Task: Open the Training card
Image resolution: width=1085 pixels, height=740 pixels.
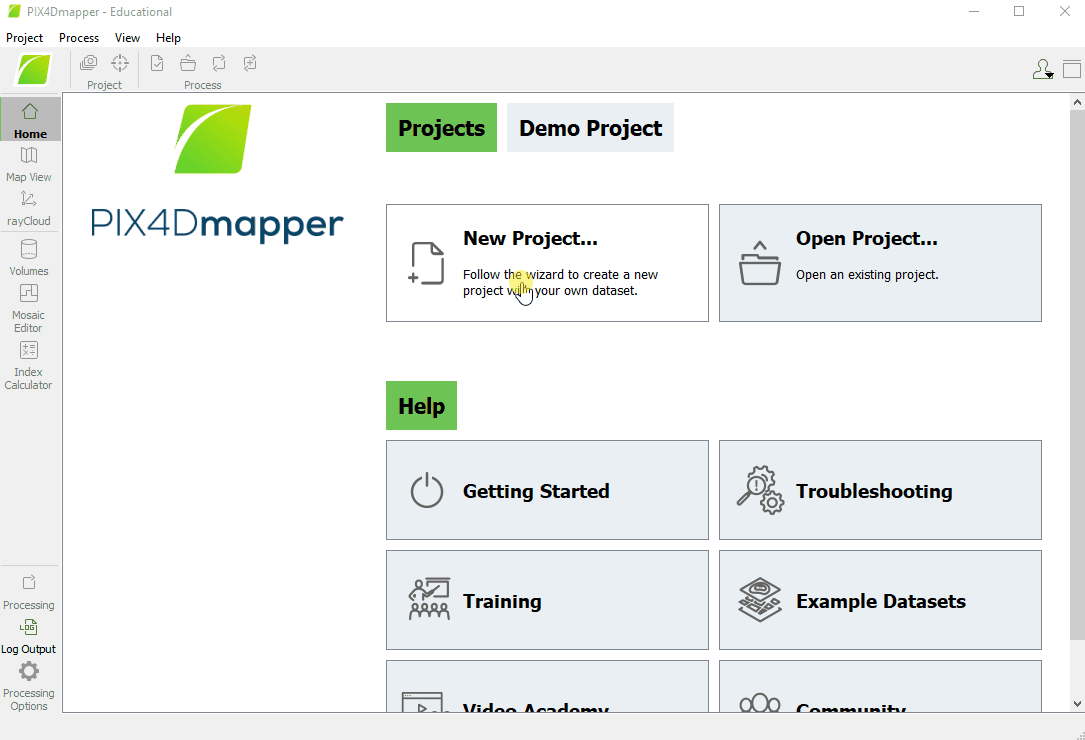Action: click(x=547, y=600)
